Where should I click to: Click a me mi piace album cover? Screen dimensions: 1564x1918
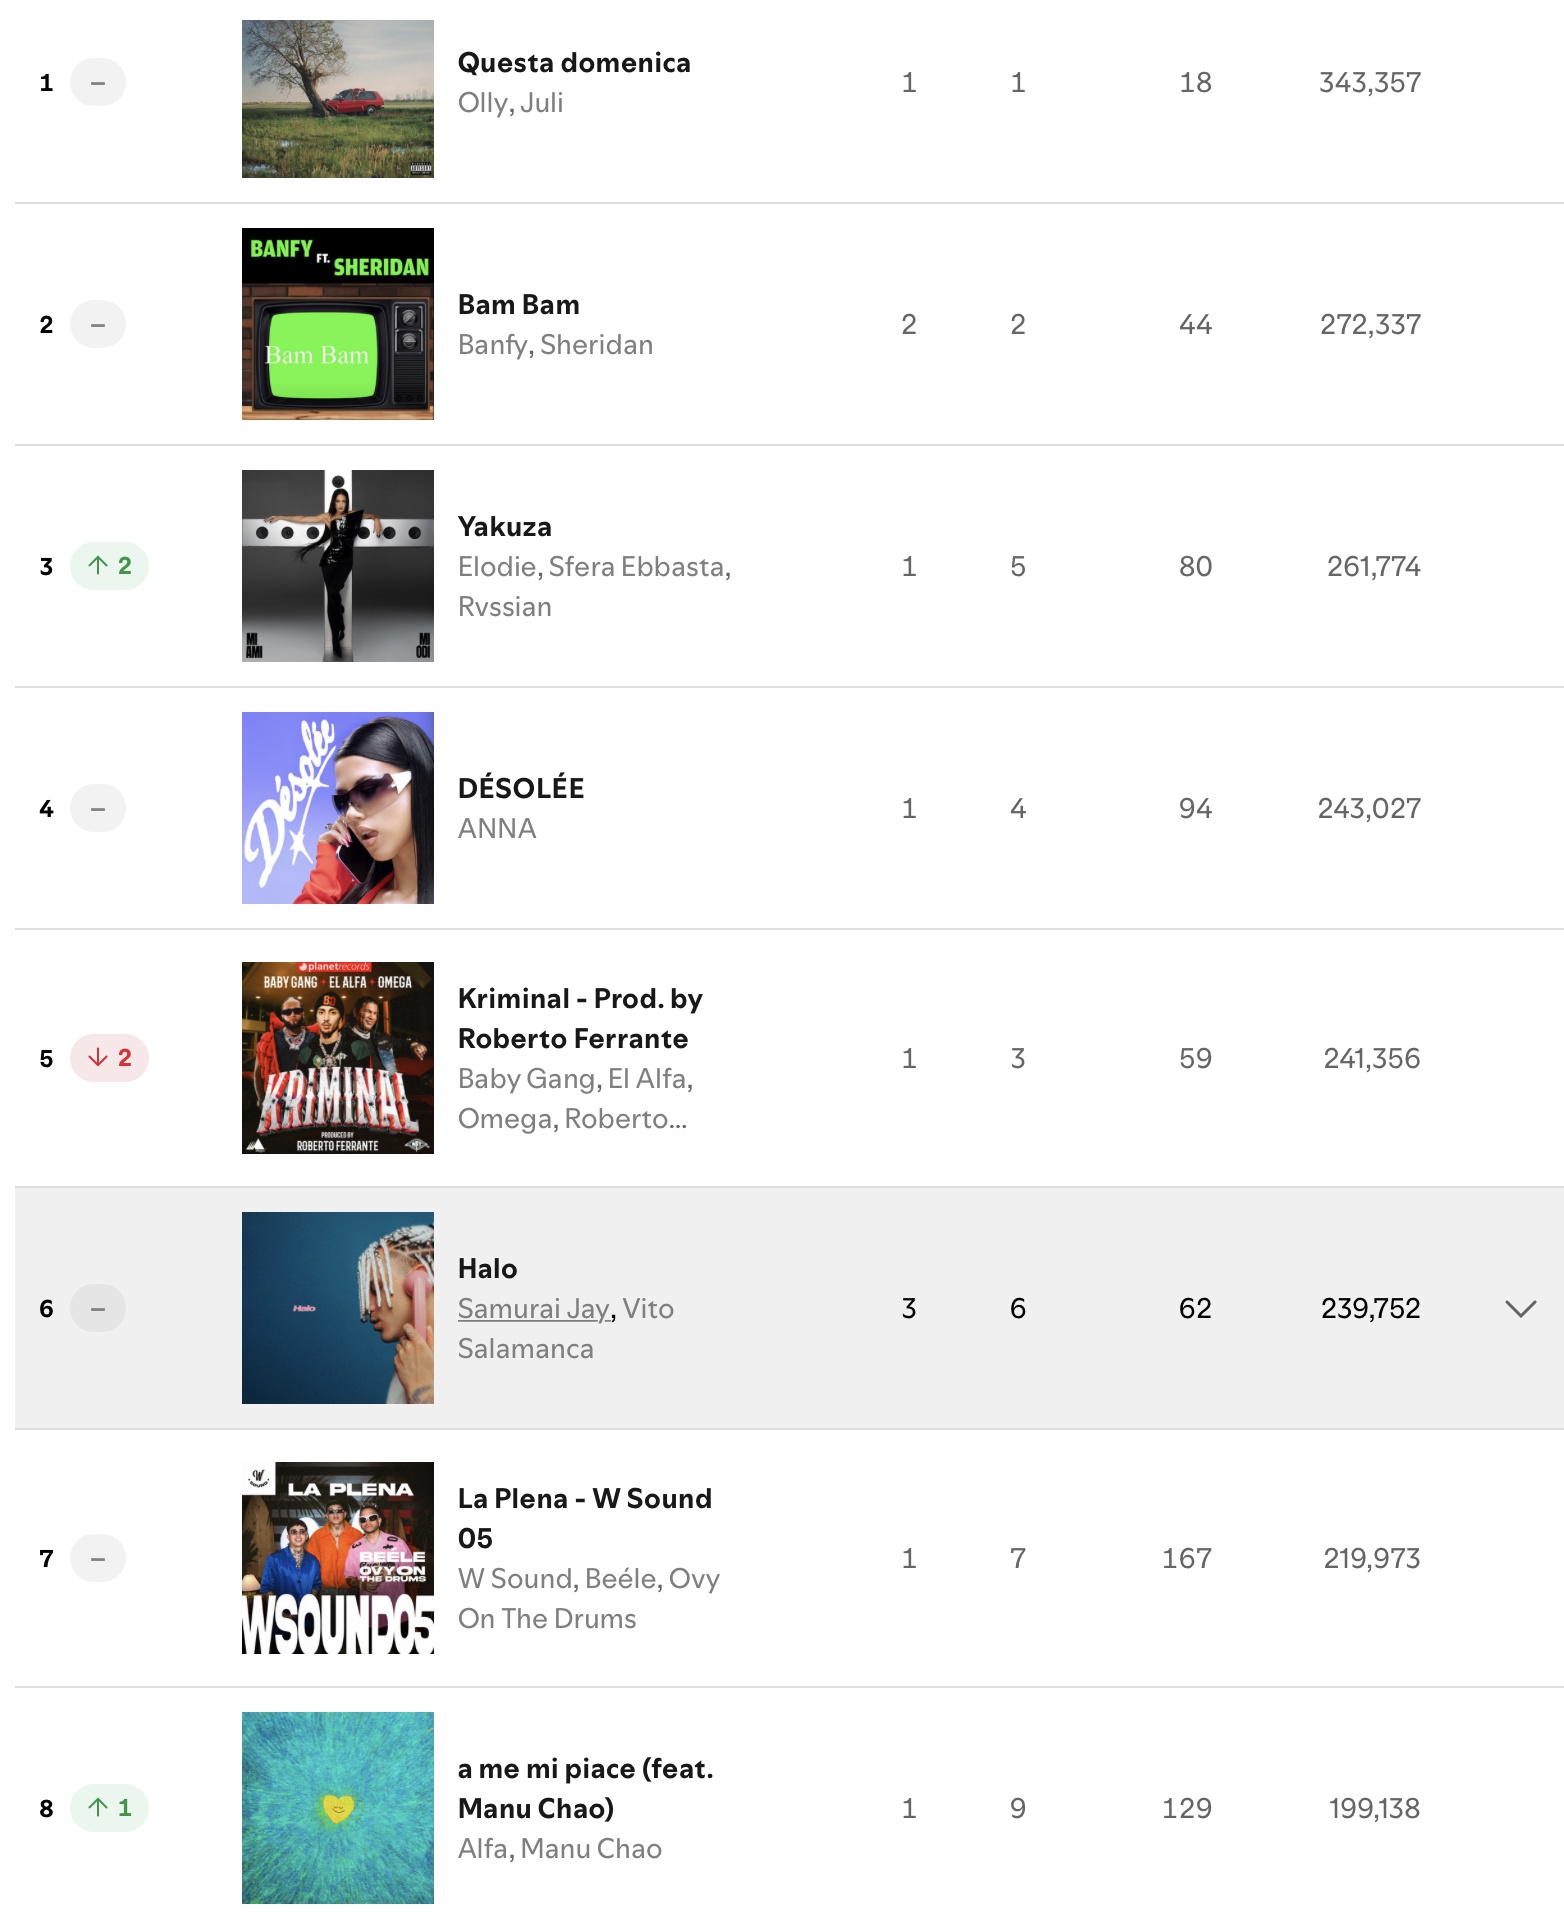click(337, 1807)
